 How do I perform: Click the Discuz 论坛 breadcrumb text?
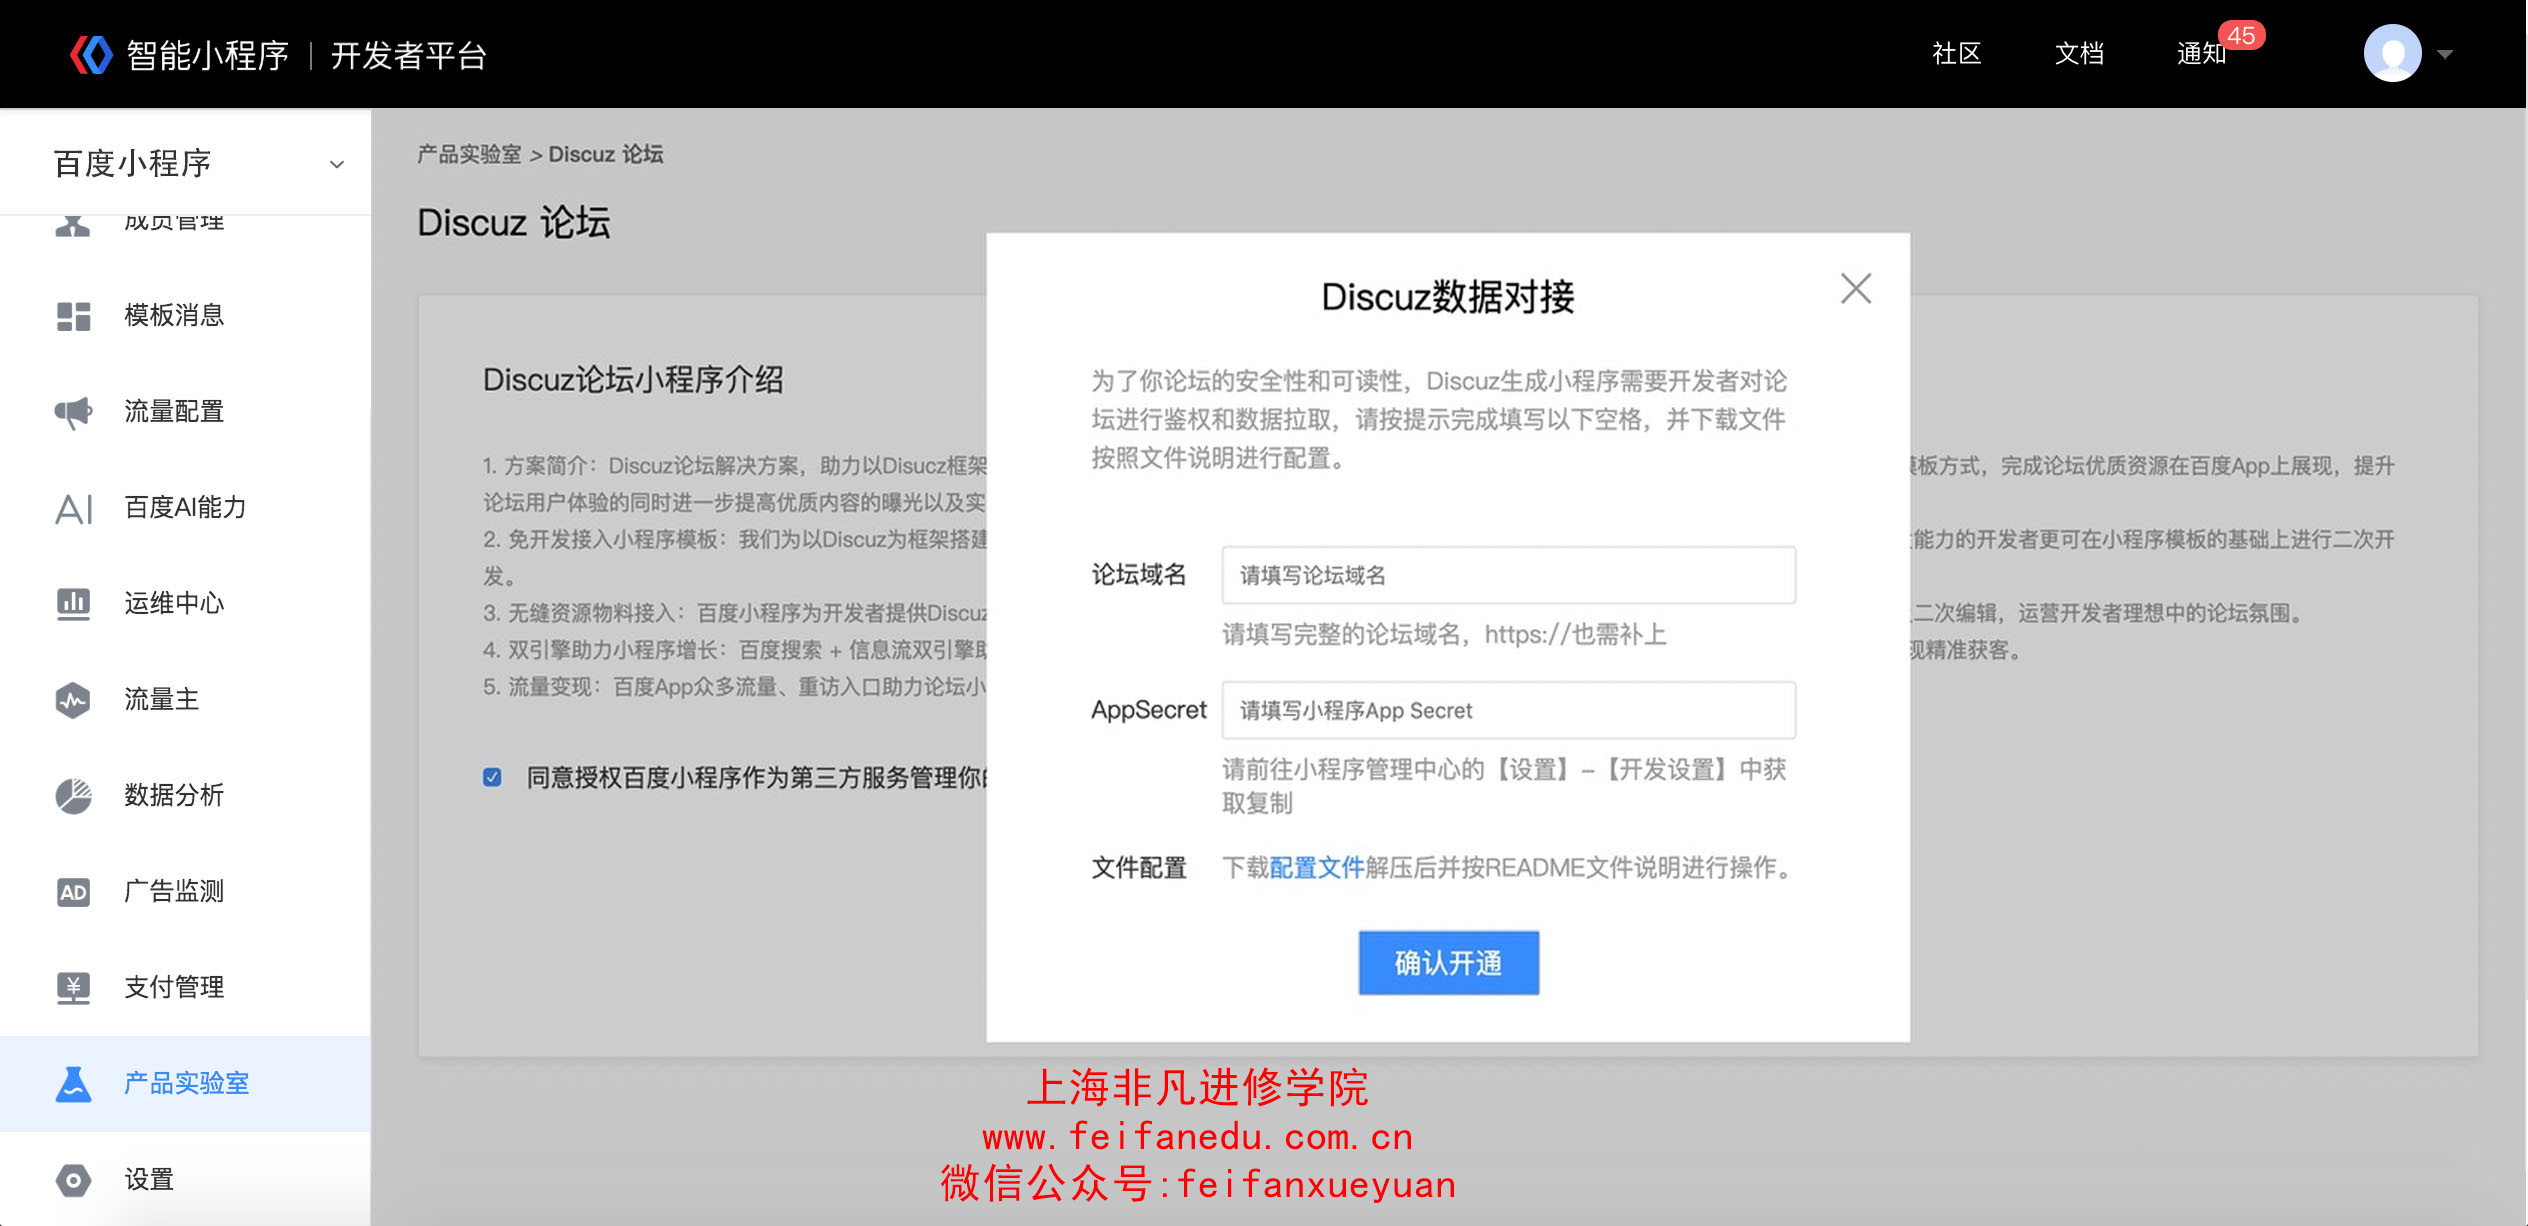[606, 154]
